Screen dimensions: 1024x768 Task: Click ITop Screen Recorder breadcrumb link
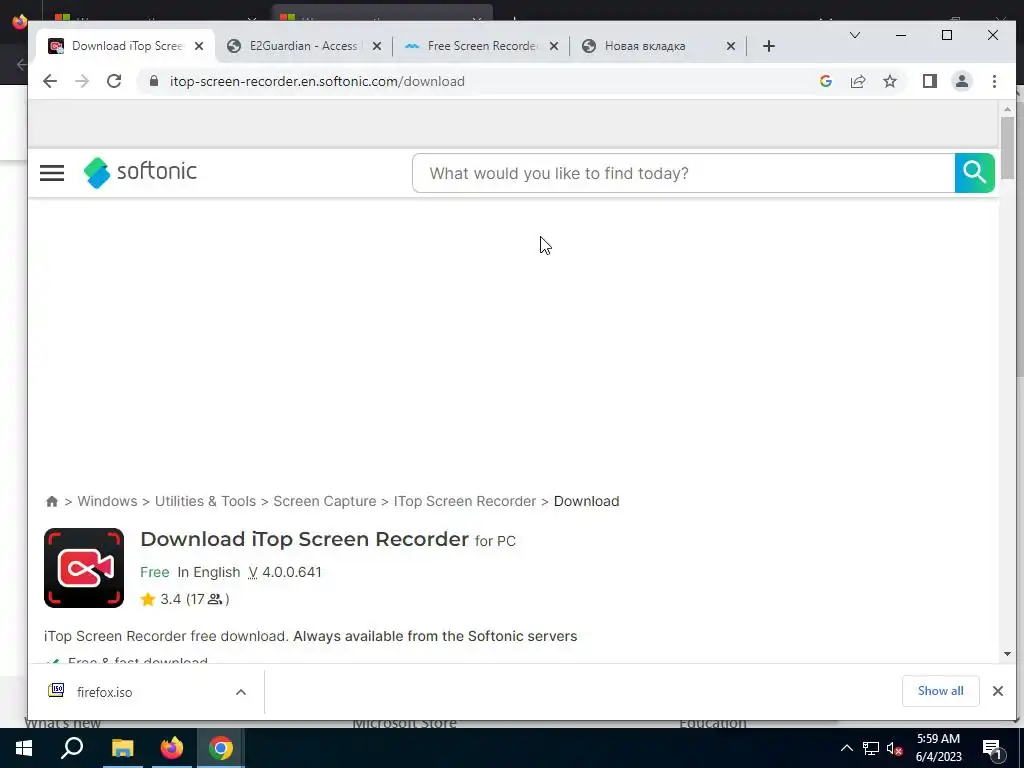pos(464,501)
